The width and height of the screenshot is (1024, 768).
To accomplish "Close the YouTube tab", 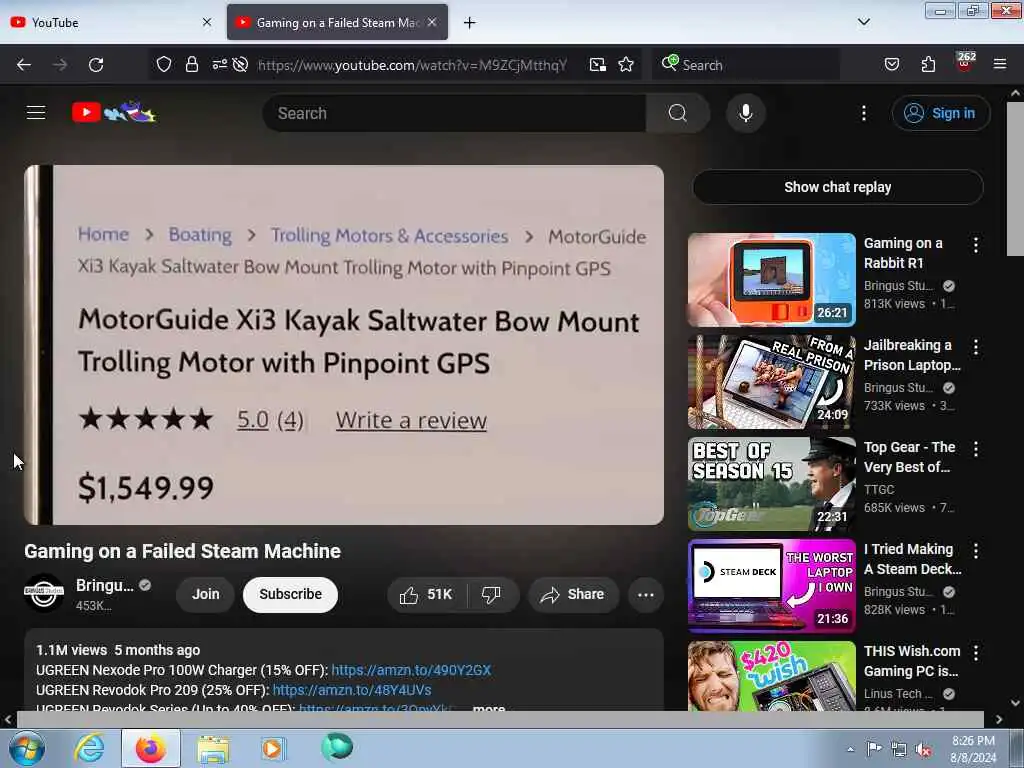I will click(x=207, y=22).
